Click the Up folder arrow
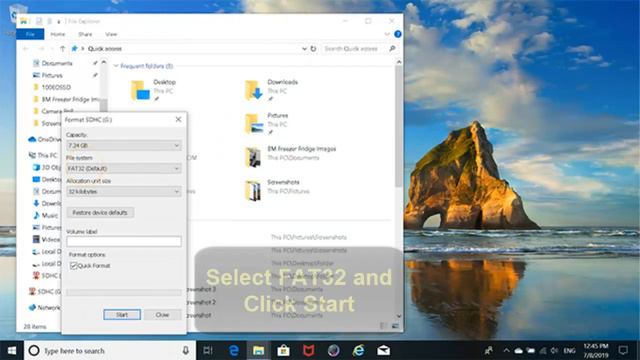640x360 pixels. pos(62,49)
